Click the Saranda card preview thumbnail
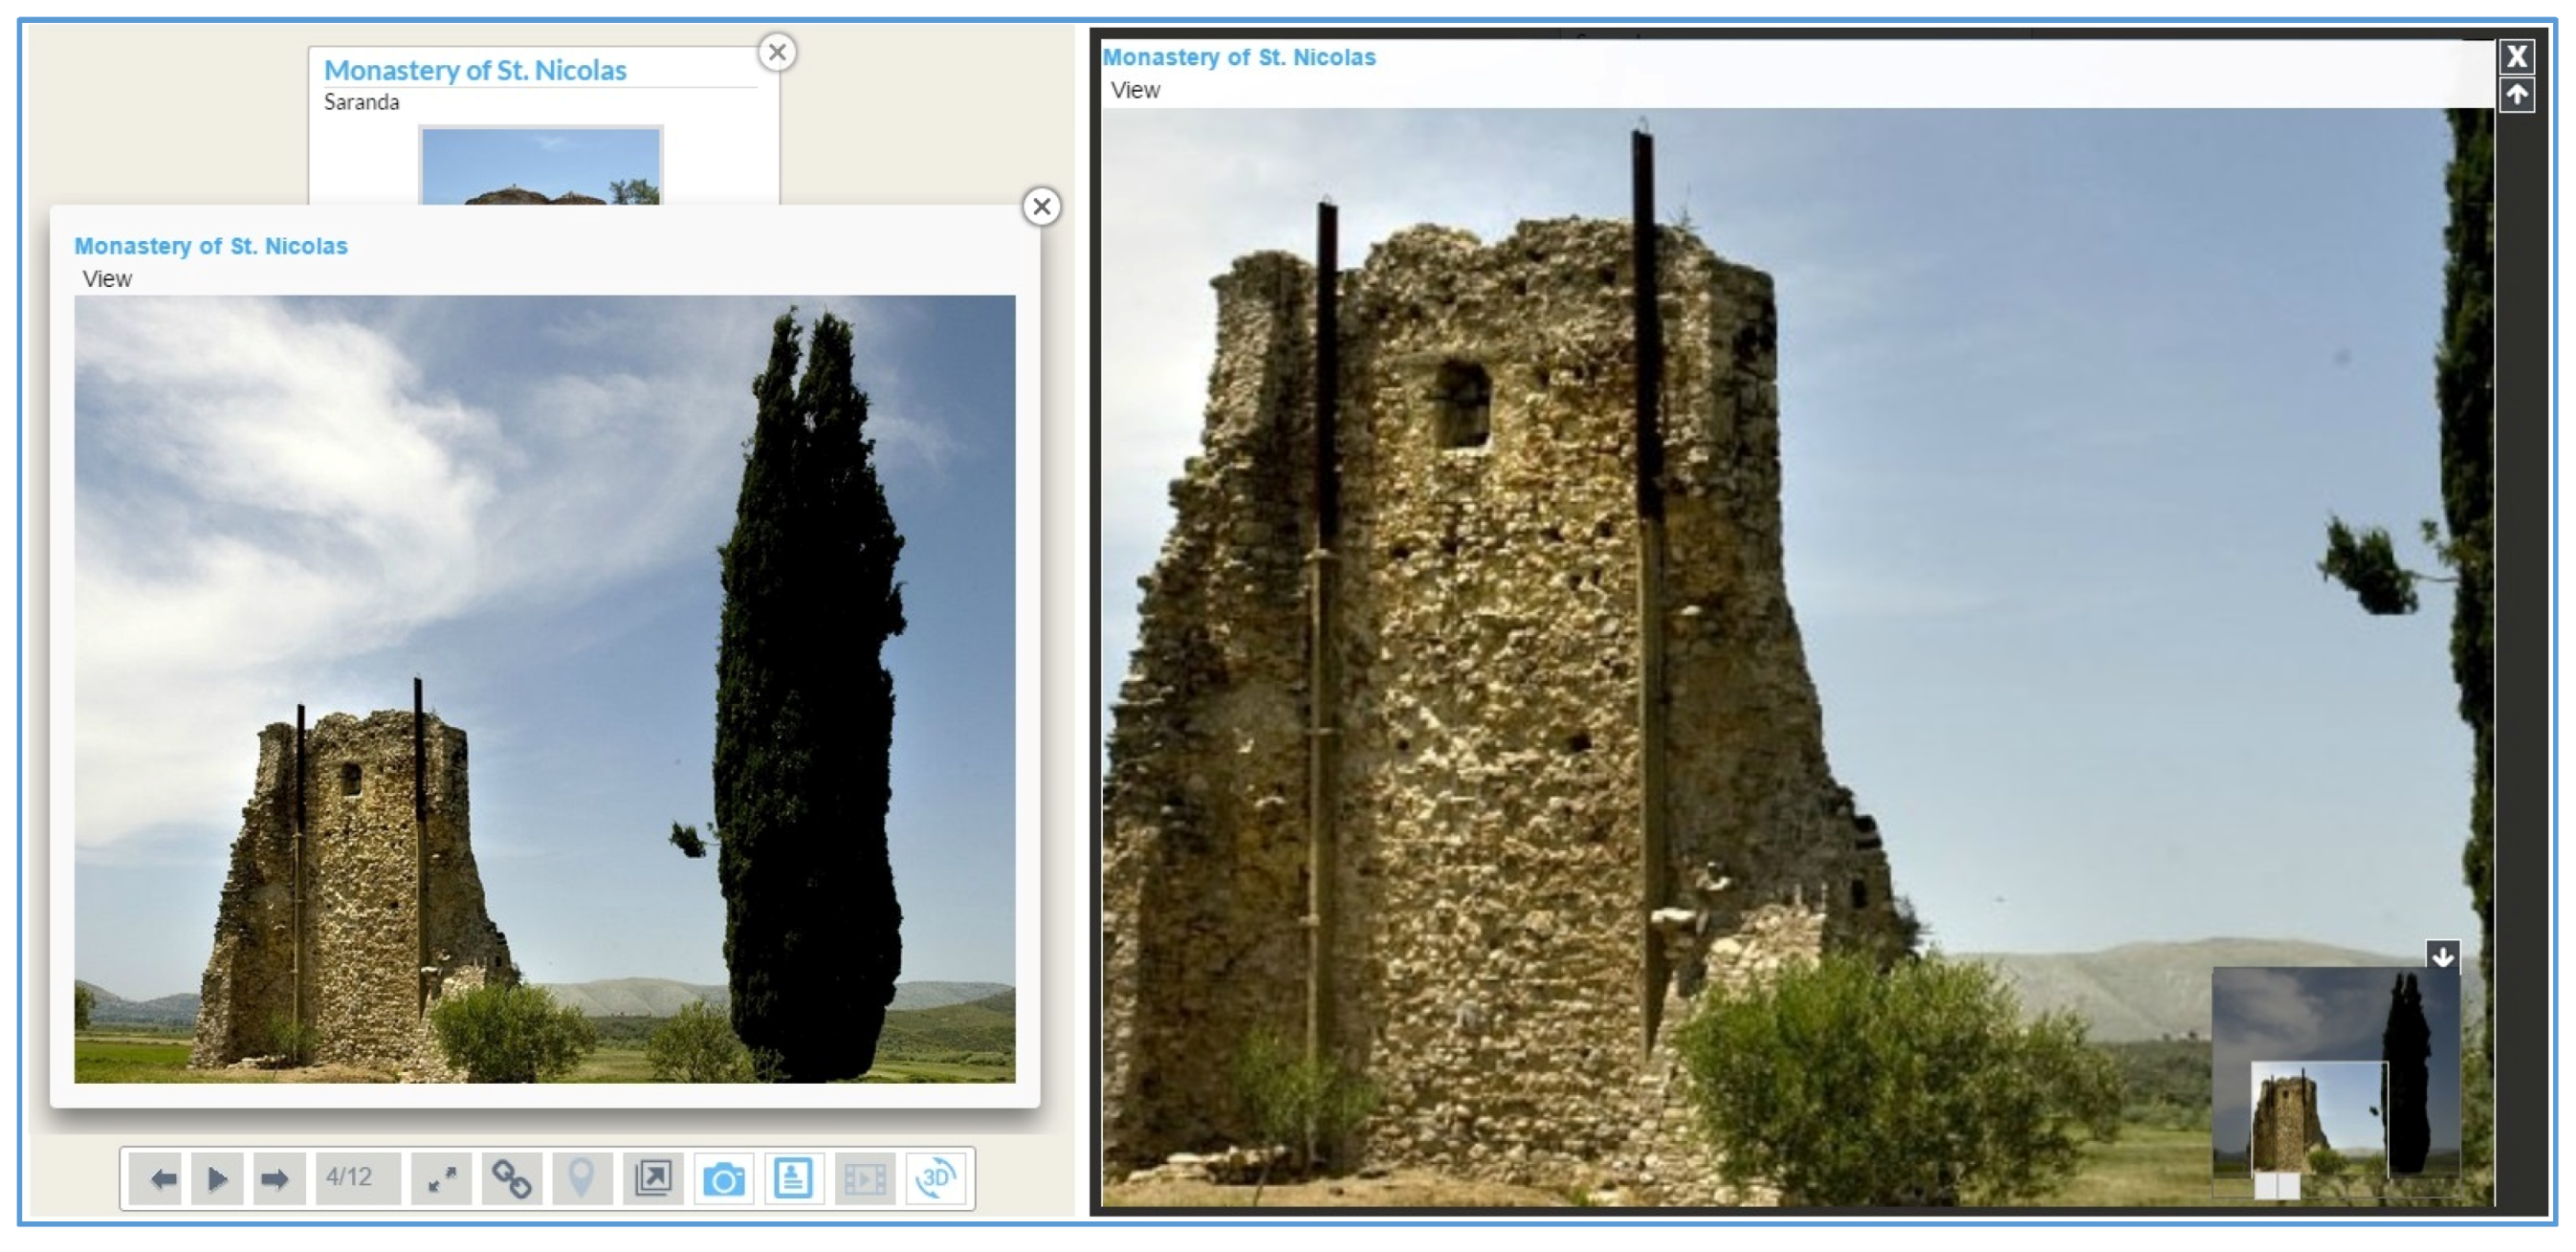This screenshot has width=2576, height=1252. (540, 167)
